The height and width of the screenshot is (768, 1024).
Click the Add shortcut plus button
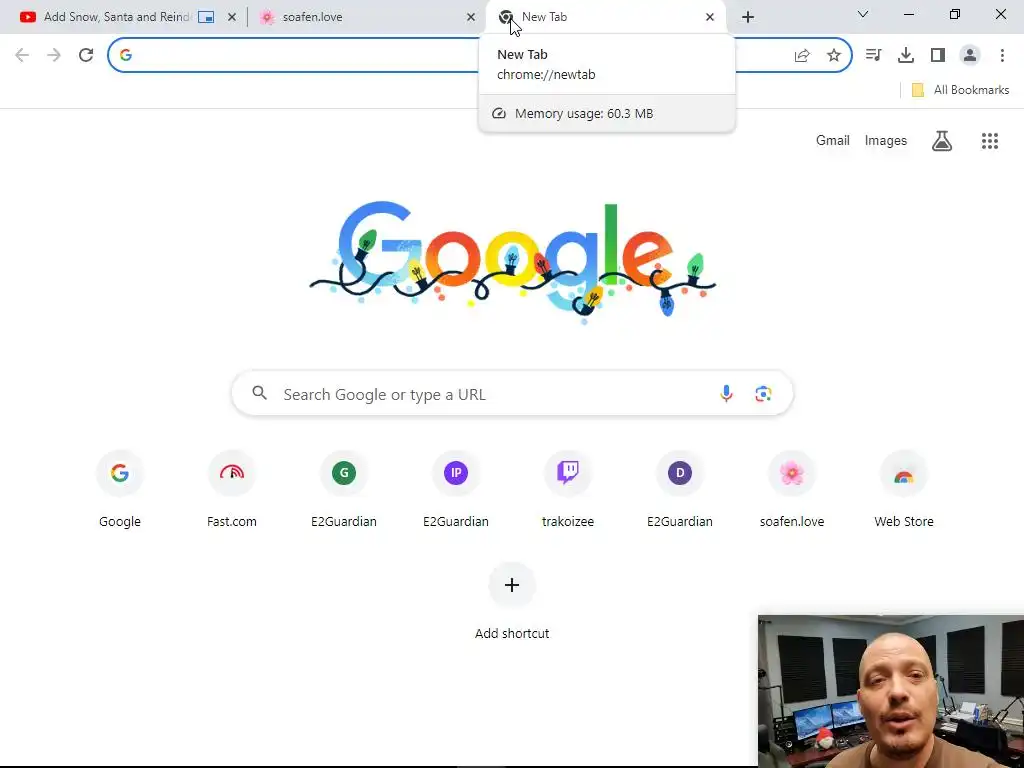512,585
